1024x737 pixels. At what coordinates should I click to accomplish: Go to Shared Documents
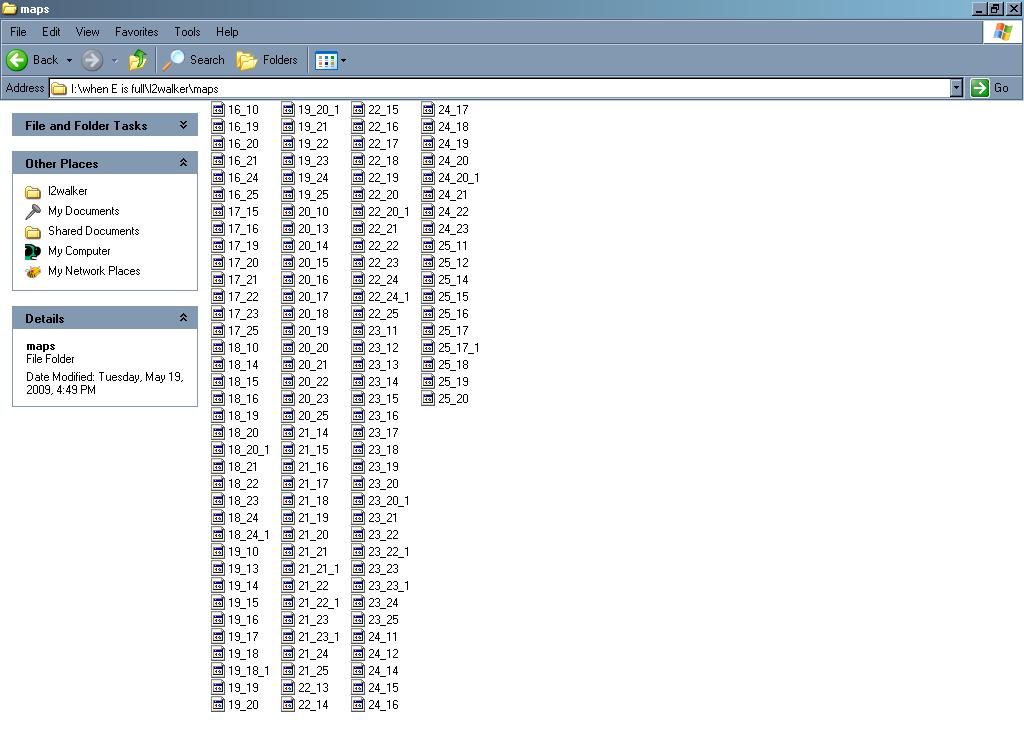[93, 230]
